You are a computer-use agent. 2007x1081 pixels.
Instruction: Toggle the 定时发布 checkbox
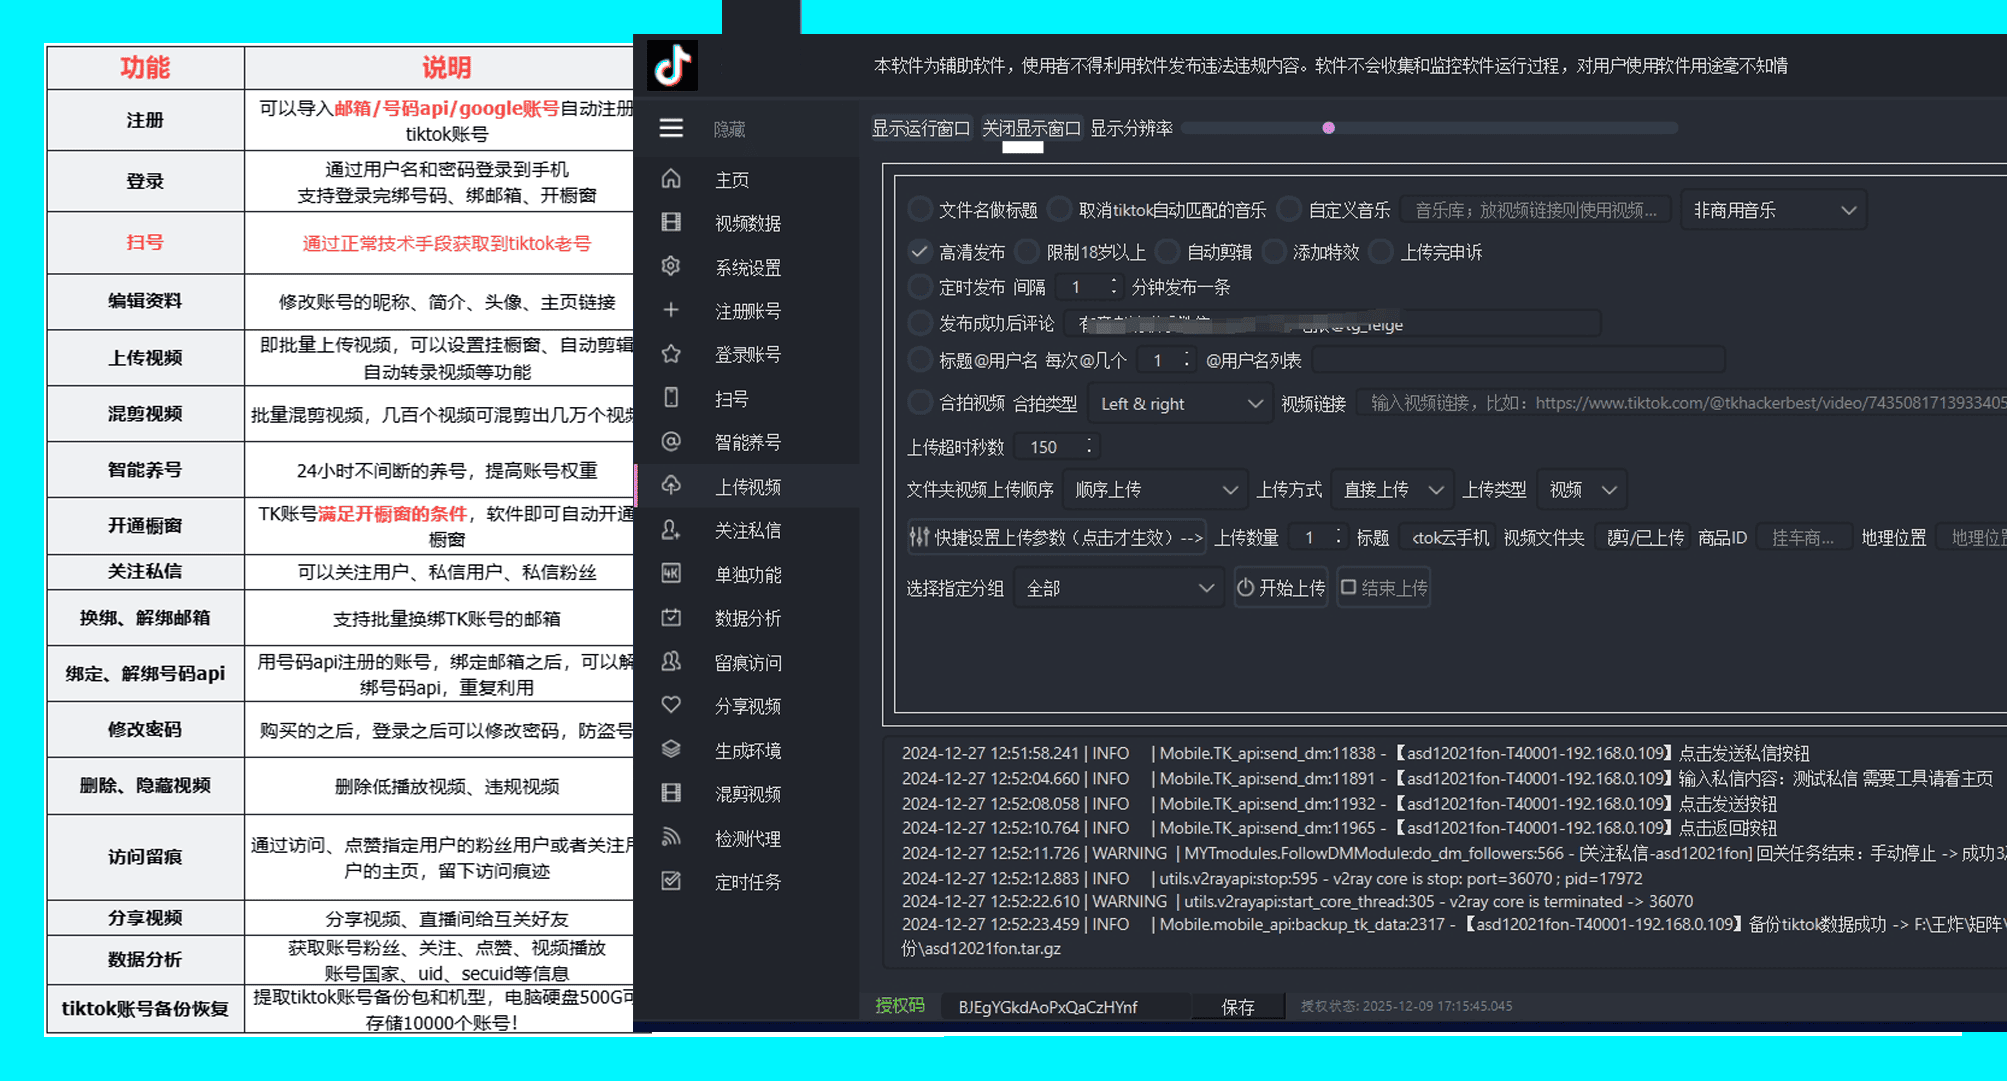919,288
